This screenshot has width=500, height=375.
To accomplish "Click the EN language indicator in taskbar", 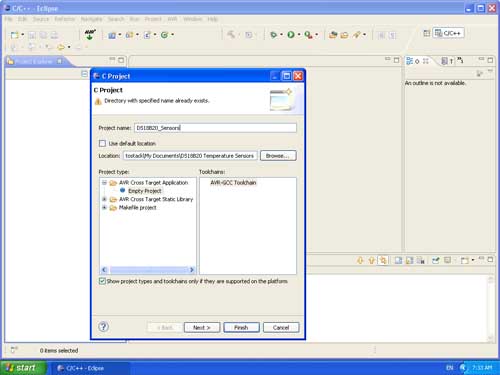I will pos(449,368).
